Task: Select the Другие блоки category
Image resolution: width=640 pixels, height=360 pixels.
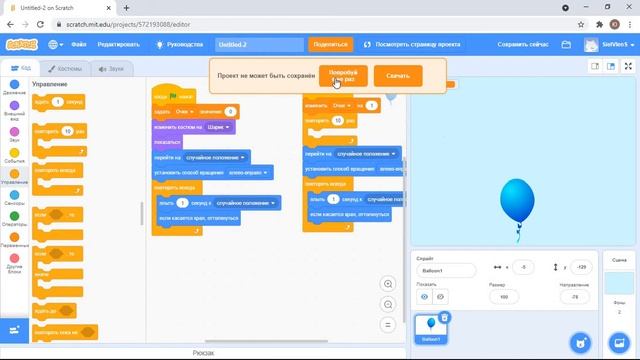Action: click(x=14, y=264)
